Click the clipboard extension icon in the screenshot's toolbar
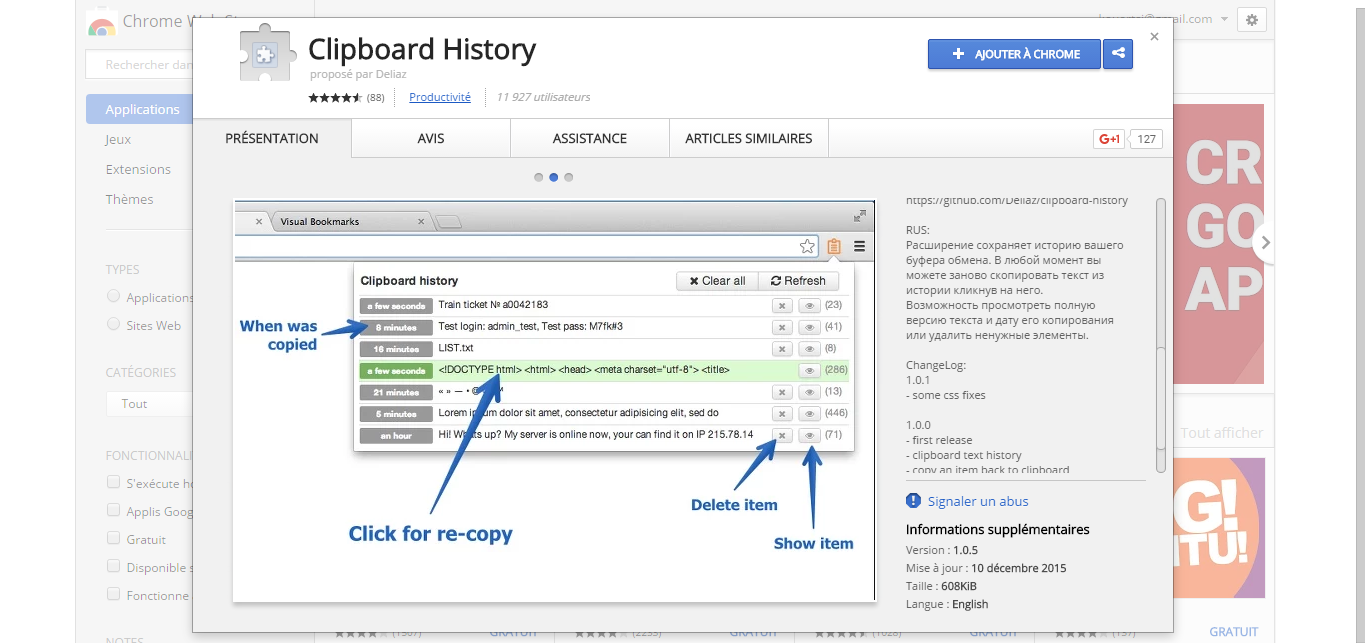This screenshot has width=1366, height=643. 834,246
